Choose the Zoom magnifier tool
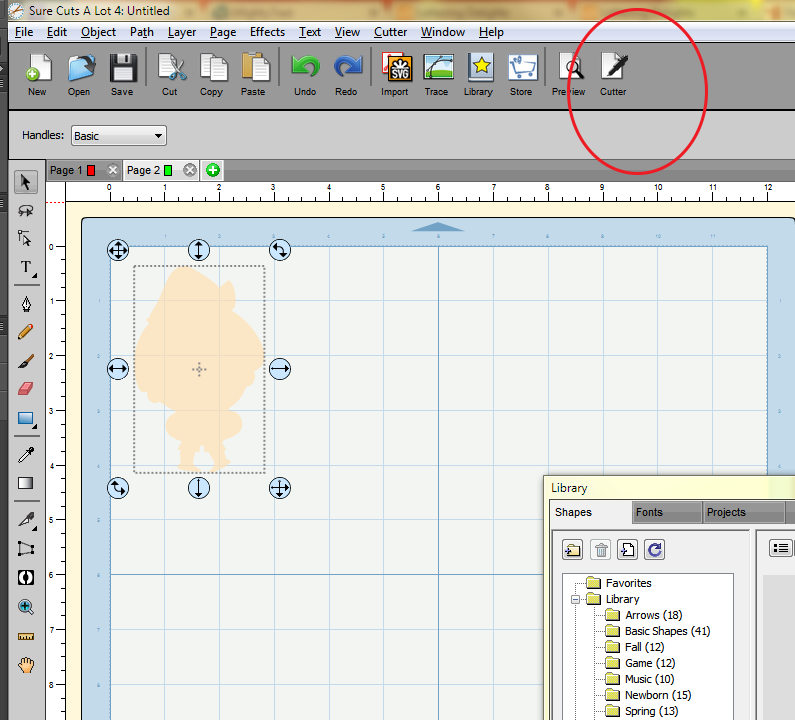The width and height of the screenshot is (795, 720). click(26, 606)
